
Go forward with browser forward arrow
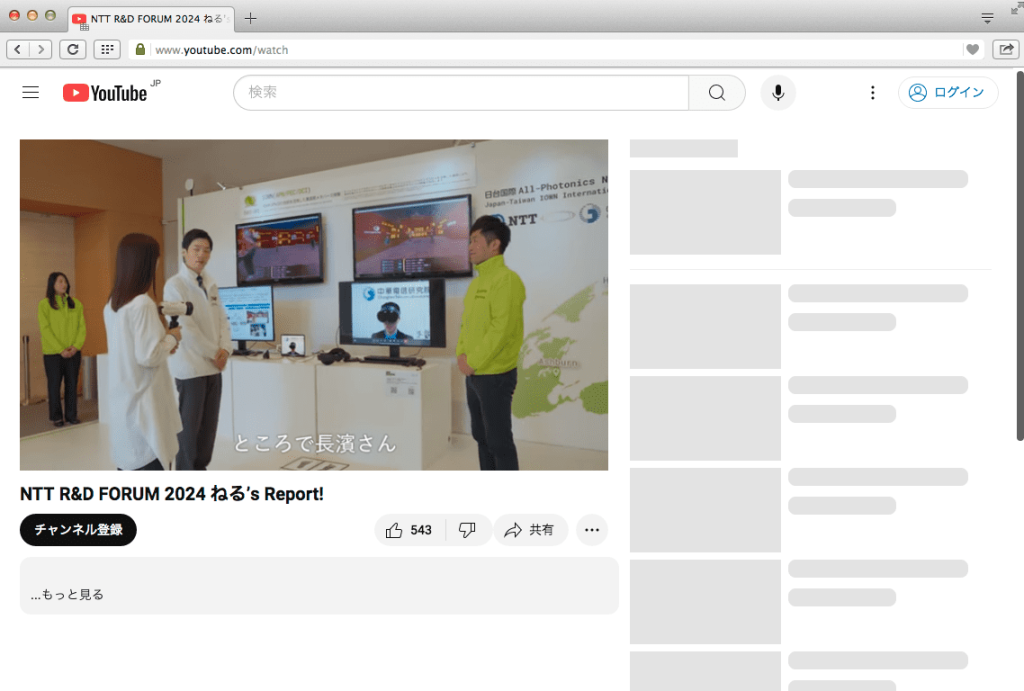click(40, 50)
